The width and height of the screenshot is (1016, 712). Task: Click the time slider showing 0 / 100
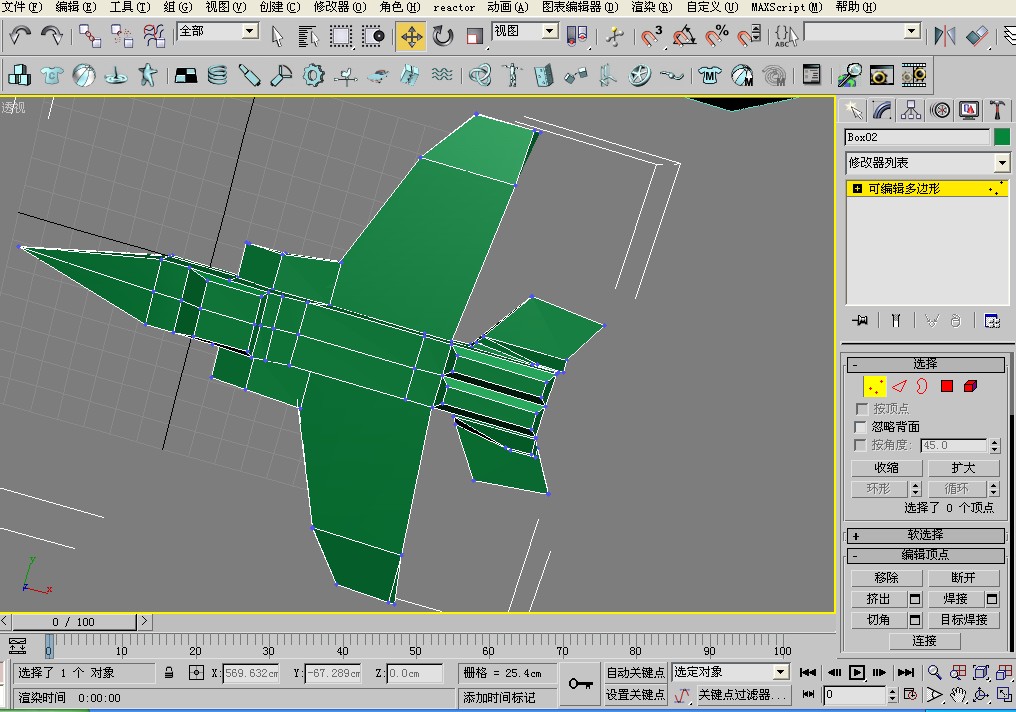(74, 623)
